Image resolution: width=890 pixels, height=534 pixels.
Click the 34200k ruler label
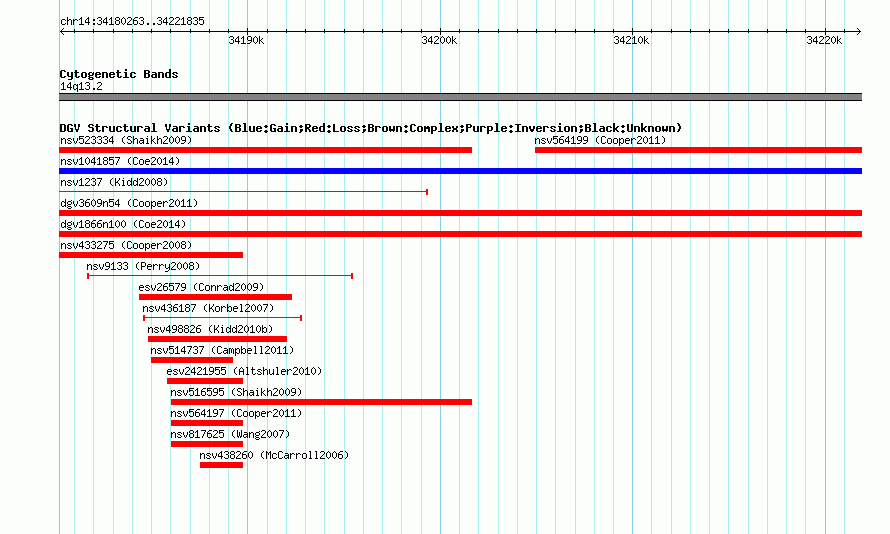[439, 40]
